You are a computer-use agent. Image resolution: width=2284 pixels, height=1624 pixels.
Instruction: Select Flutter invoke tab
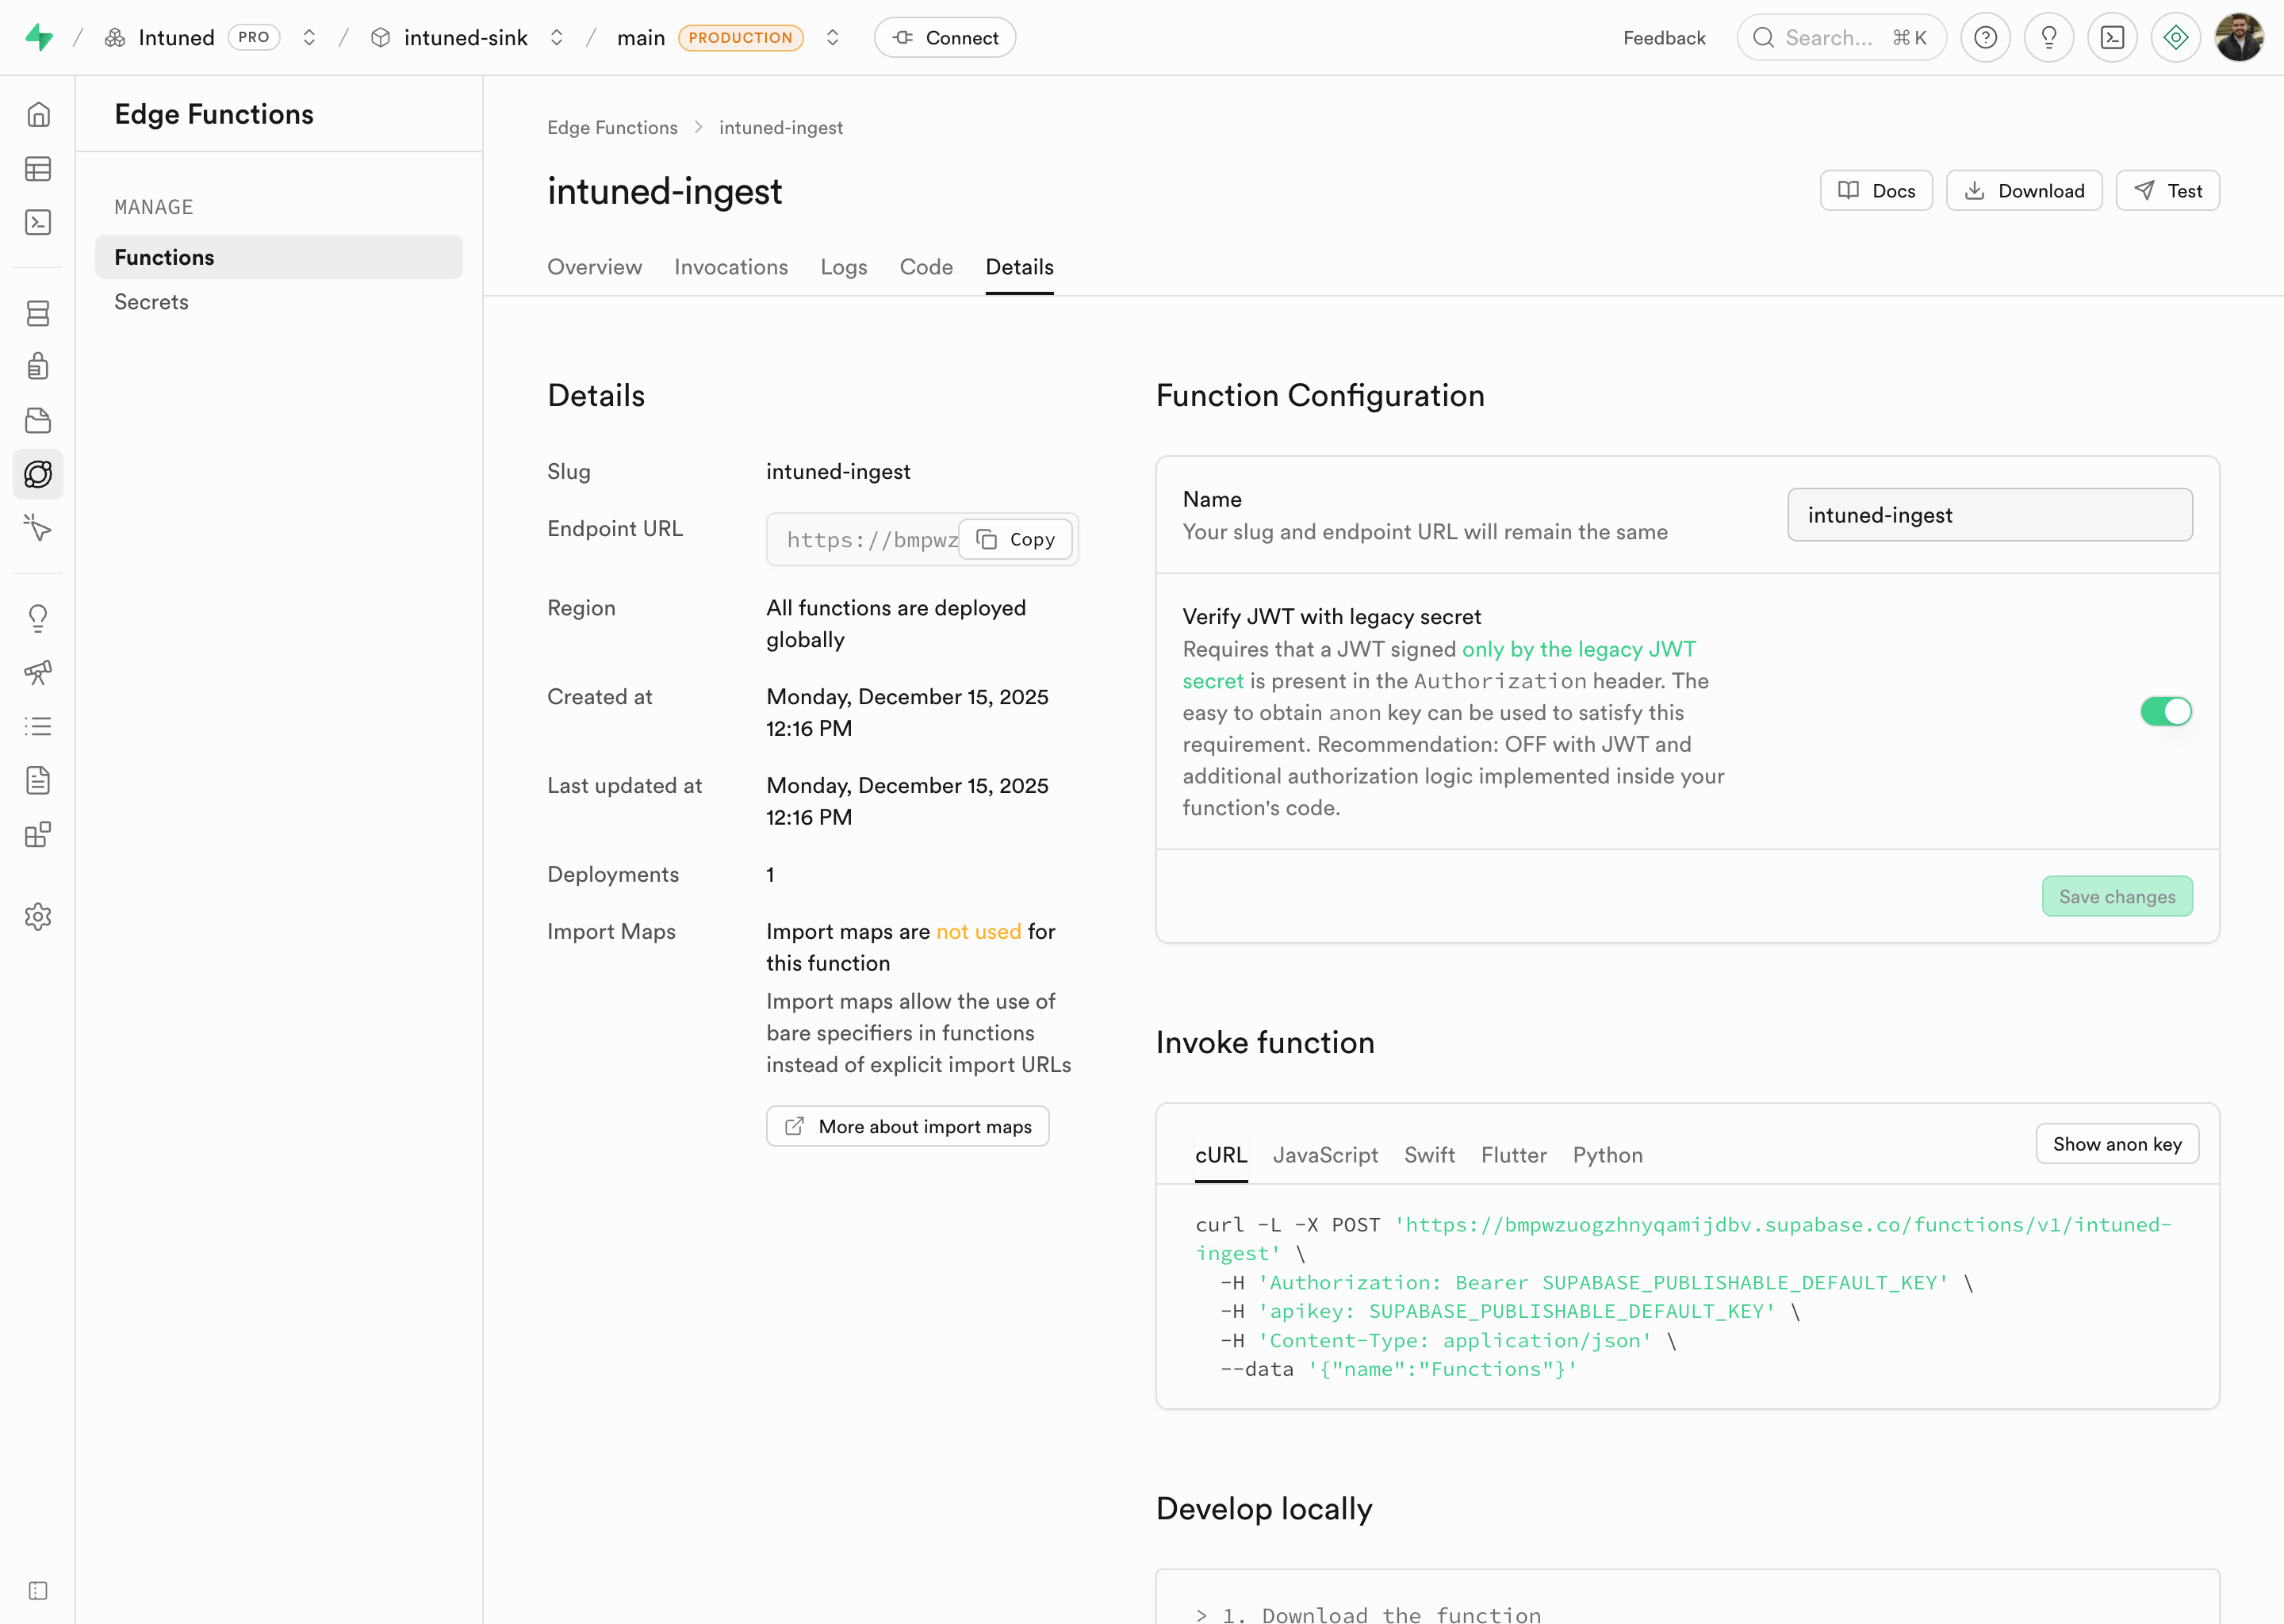click(x=1513, y=1155)
